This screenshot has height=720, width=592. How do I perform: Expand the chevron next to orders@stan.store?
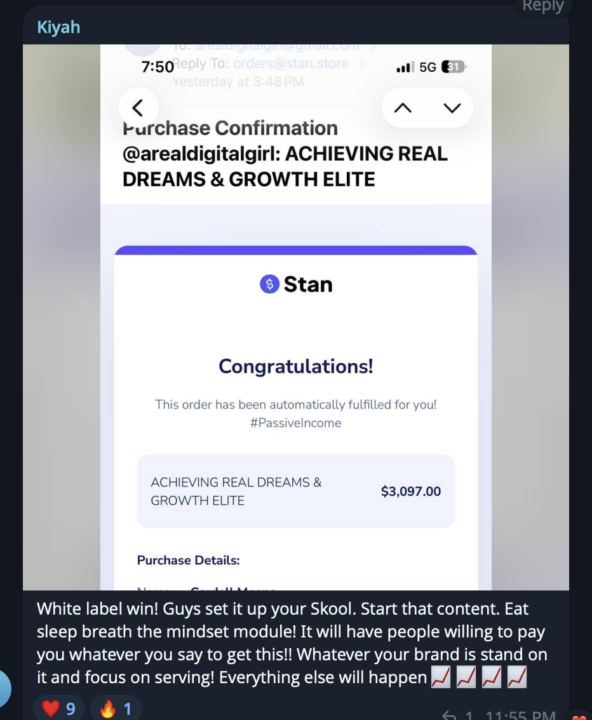(x=362, y=64)
